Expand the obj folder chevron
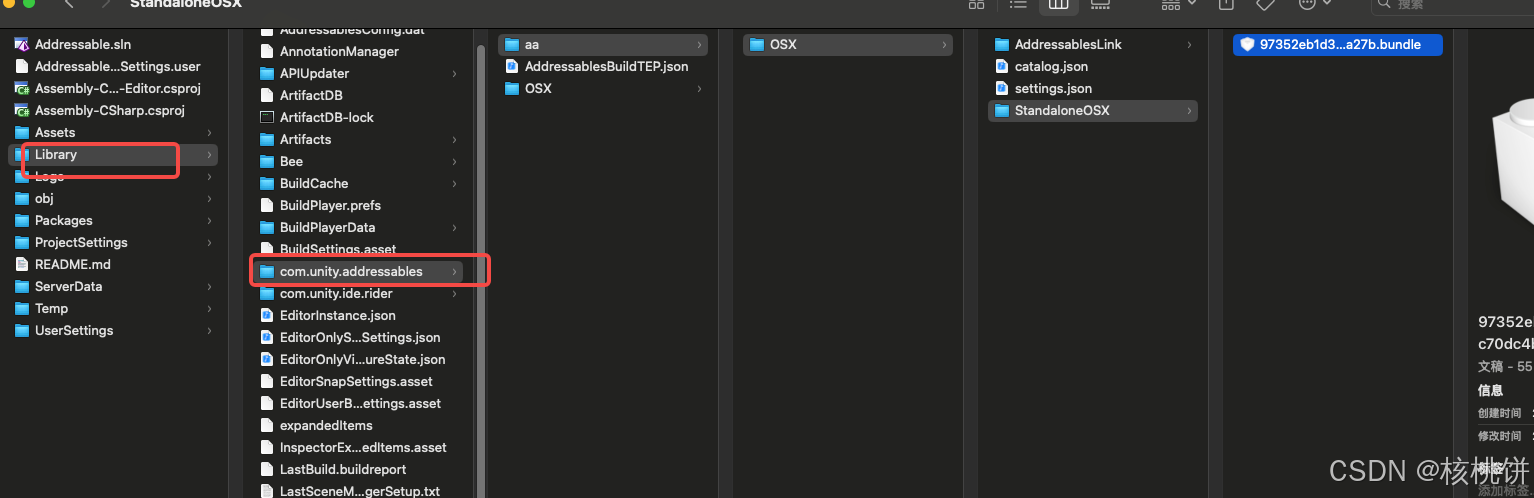 (x=209, y=198)
